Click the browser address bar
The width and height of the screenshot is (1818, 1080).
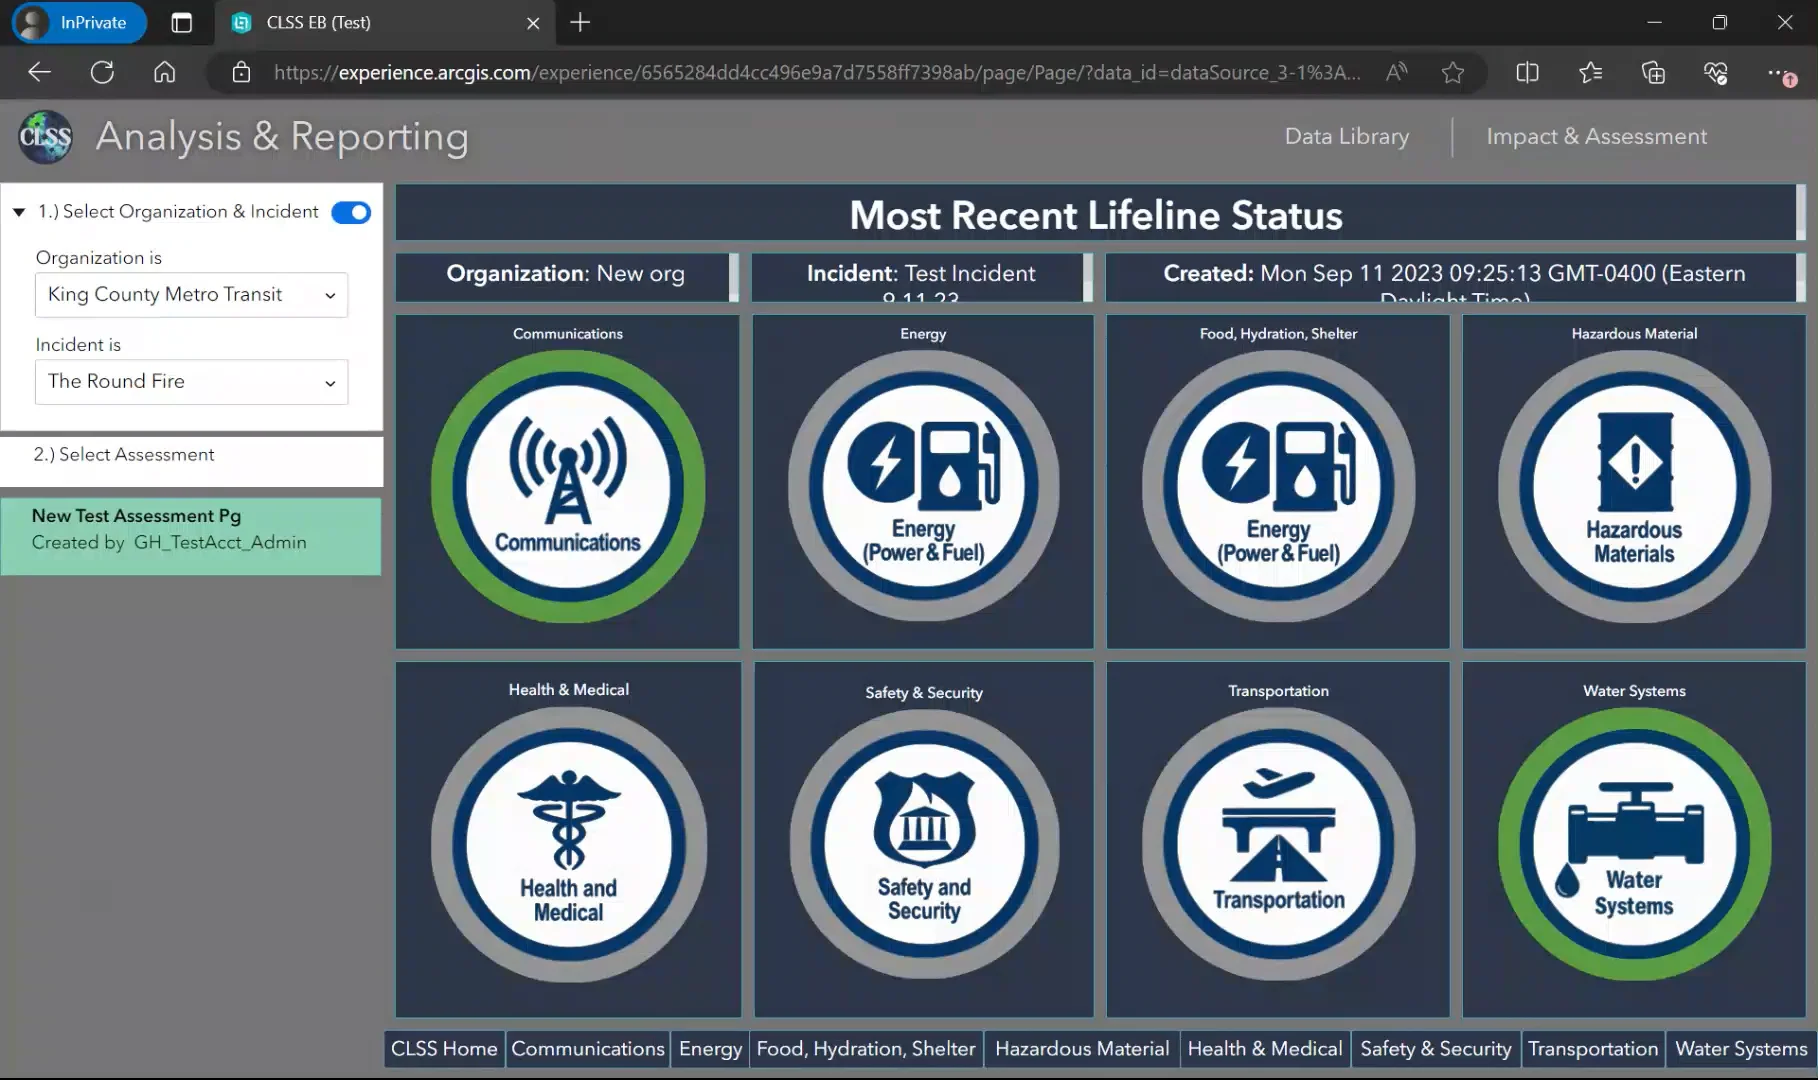pyautogui.click(x=800, y=72)
